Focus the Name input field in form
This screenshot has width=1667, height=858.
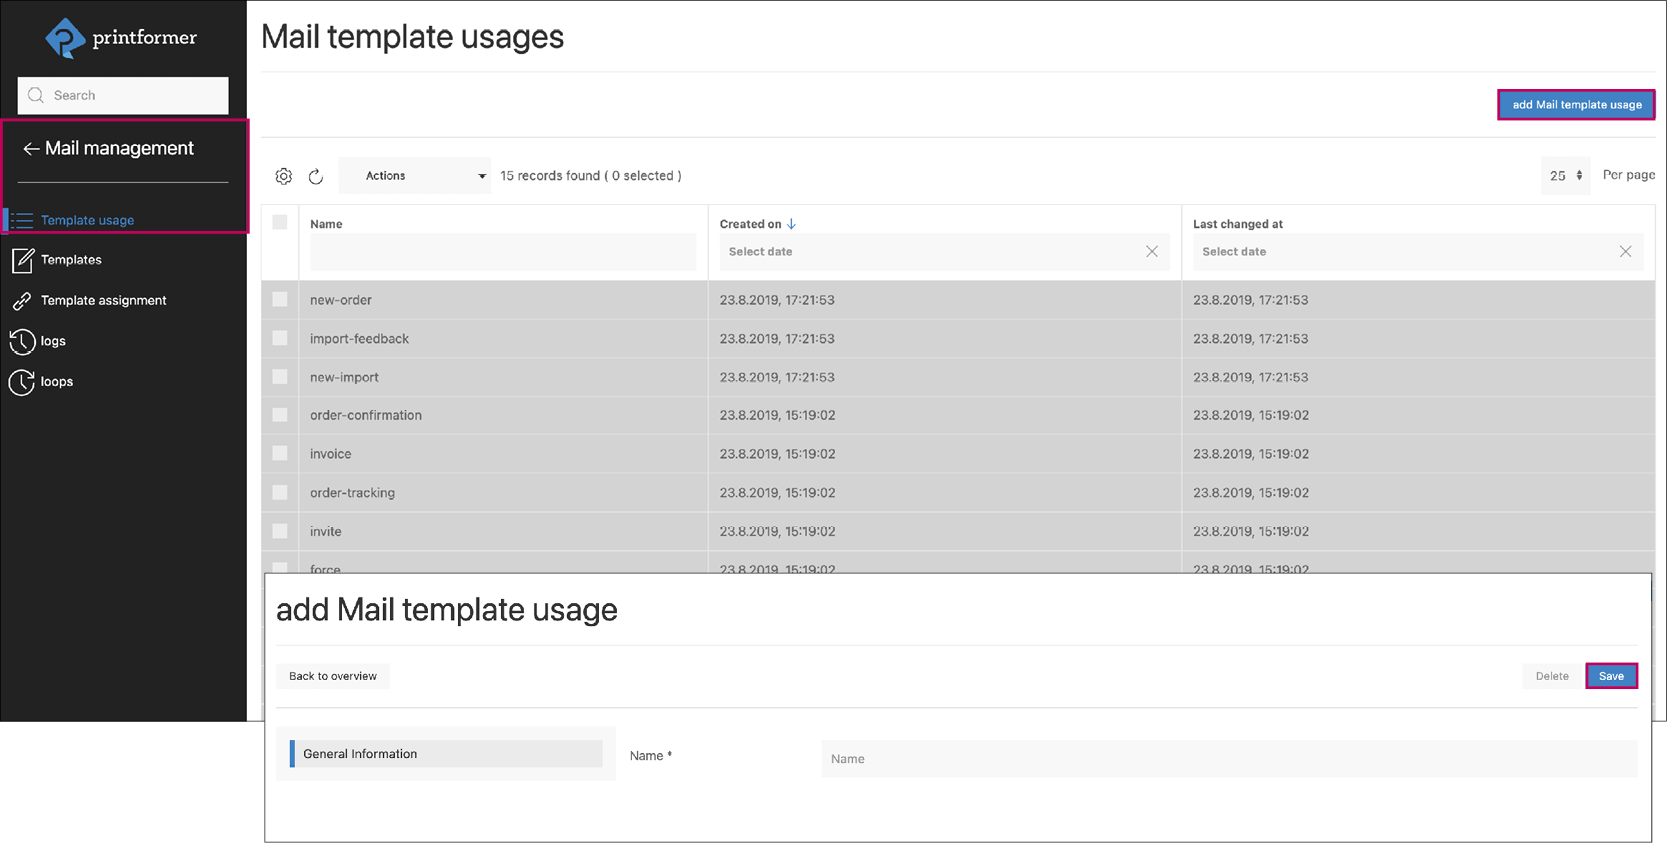[x=1228, y=759]
